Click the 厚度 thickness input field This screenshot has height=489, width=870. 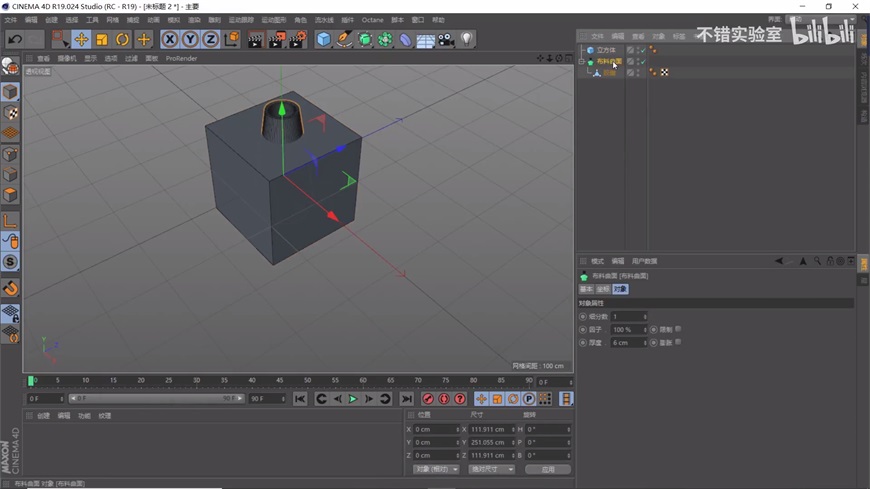[628, 342]
